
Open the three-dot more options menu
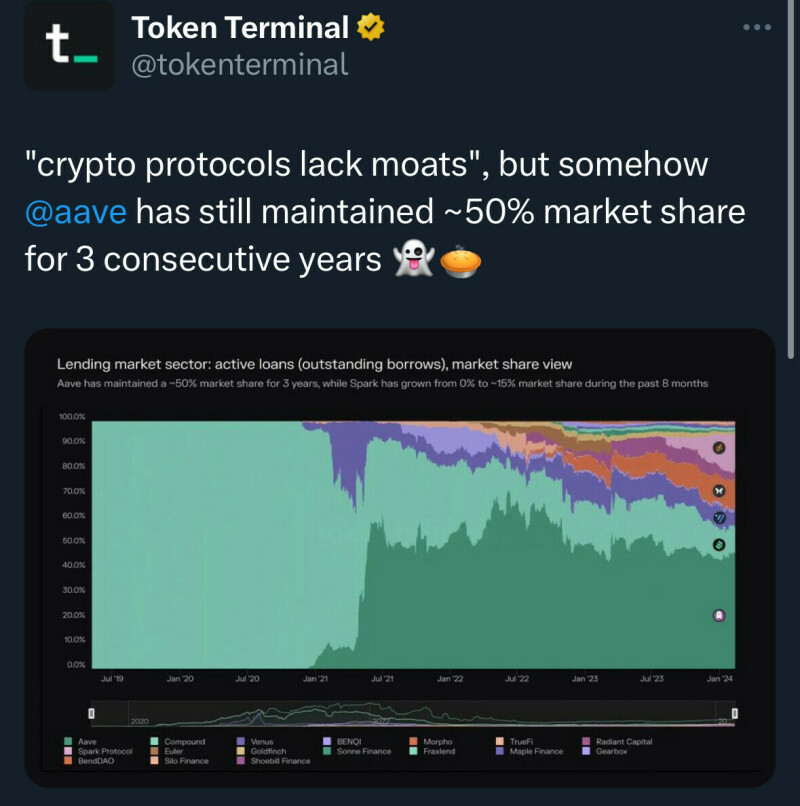[757, 27]
